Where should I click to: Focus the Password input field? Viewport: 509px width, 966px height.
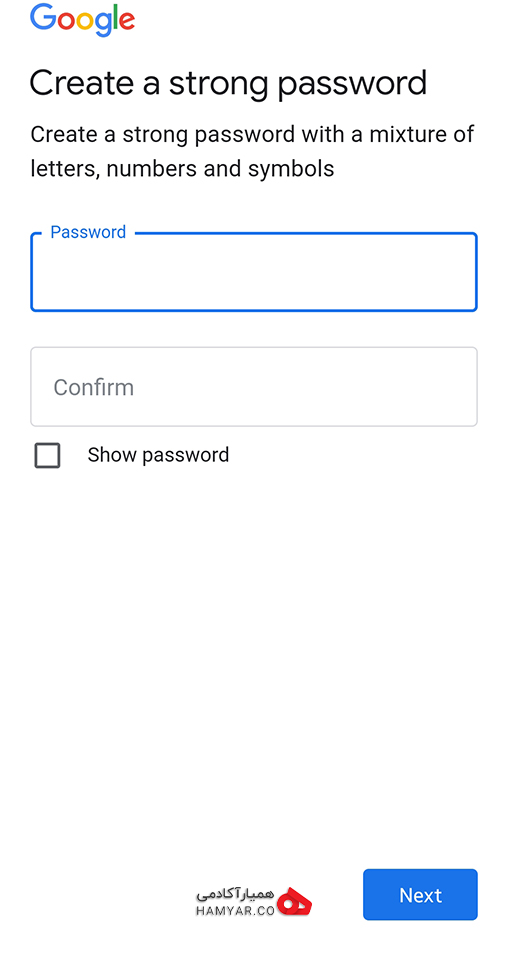point(254,272)
